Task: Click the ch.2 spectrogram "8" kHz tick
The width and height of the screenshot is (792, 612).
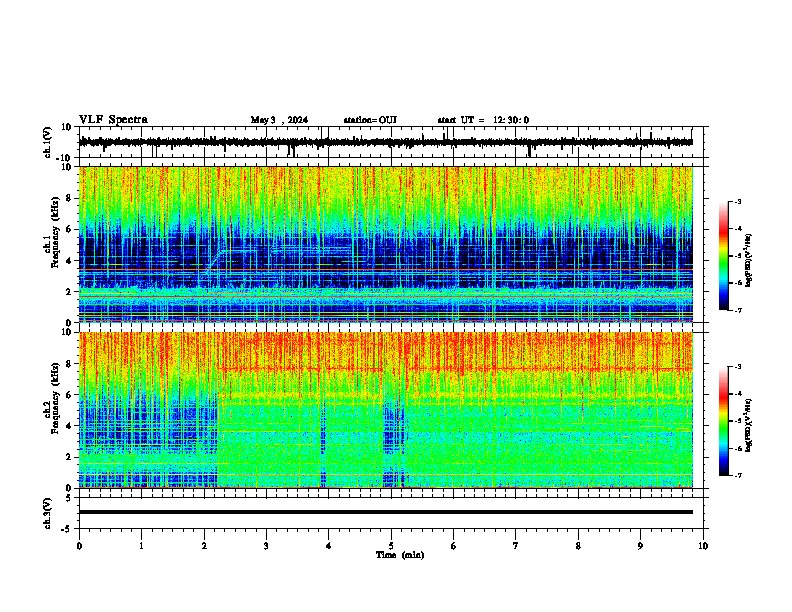Action: [69, 363]
